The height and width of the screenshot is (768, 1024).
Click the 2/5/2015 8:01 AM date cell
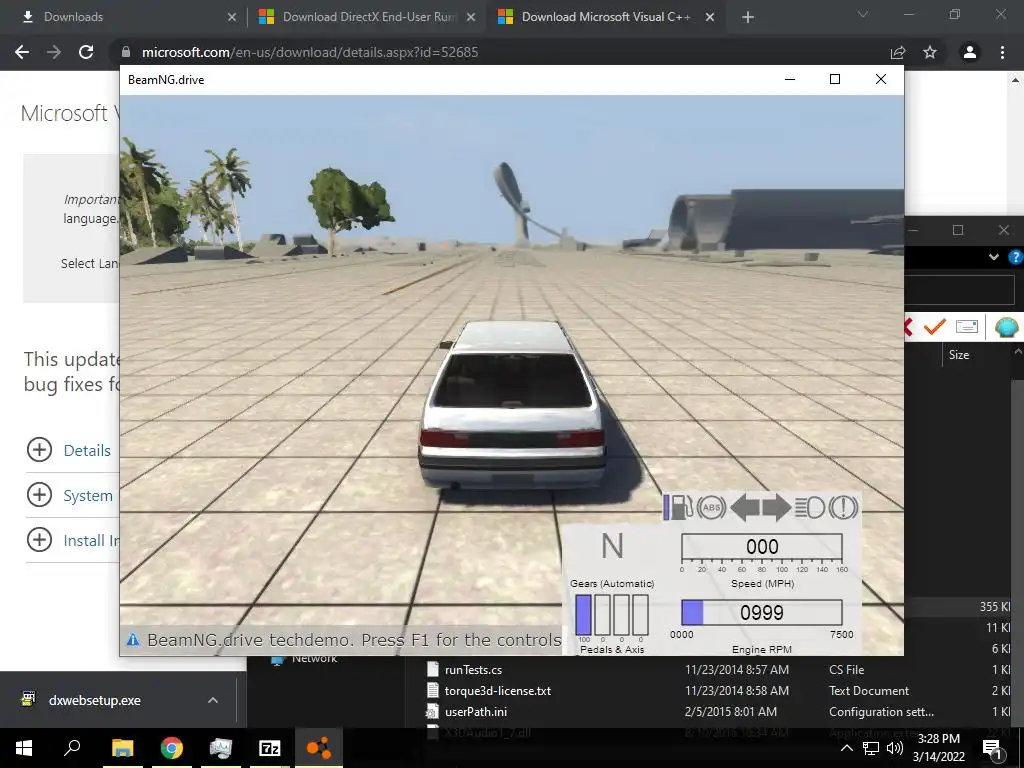731,711
